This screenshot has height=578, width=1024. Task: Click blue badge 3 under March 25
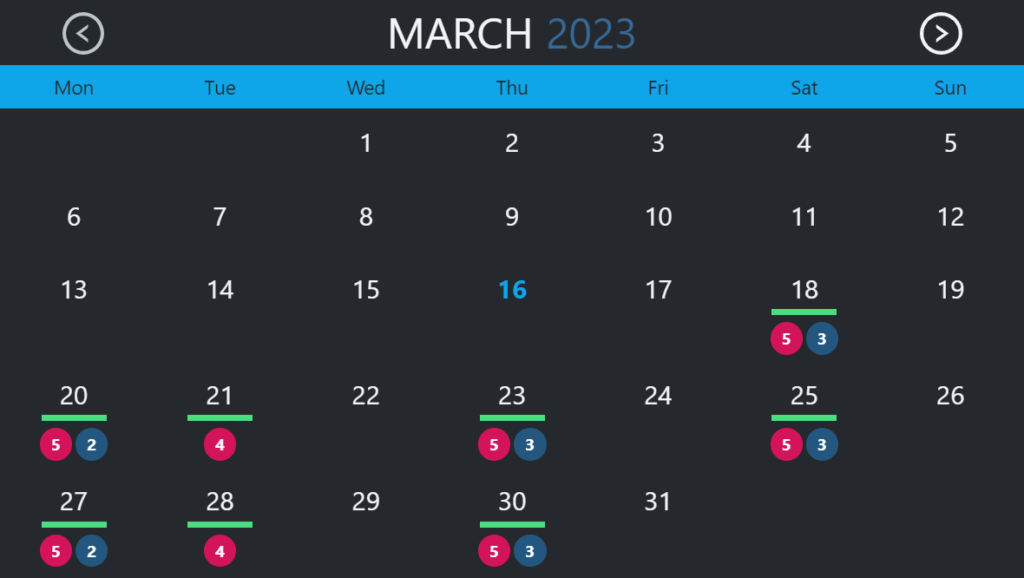tap(822, 445)
